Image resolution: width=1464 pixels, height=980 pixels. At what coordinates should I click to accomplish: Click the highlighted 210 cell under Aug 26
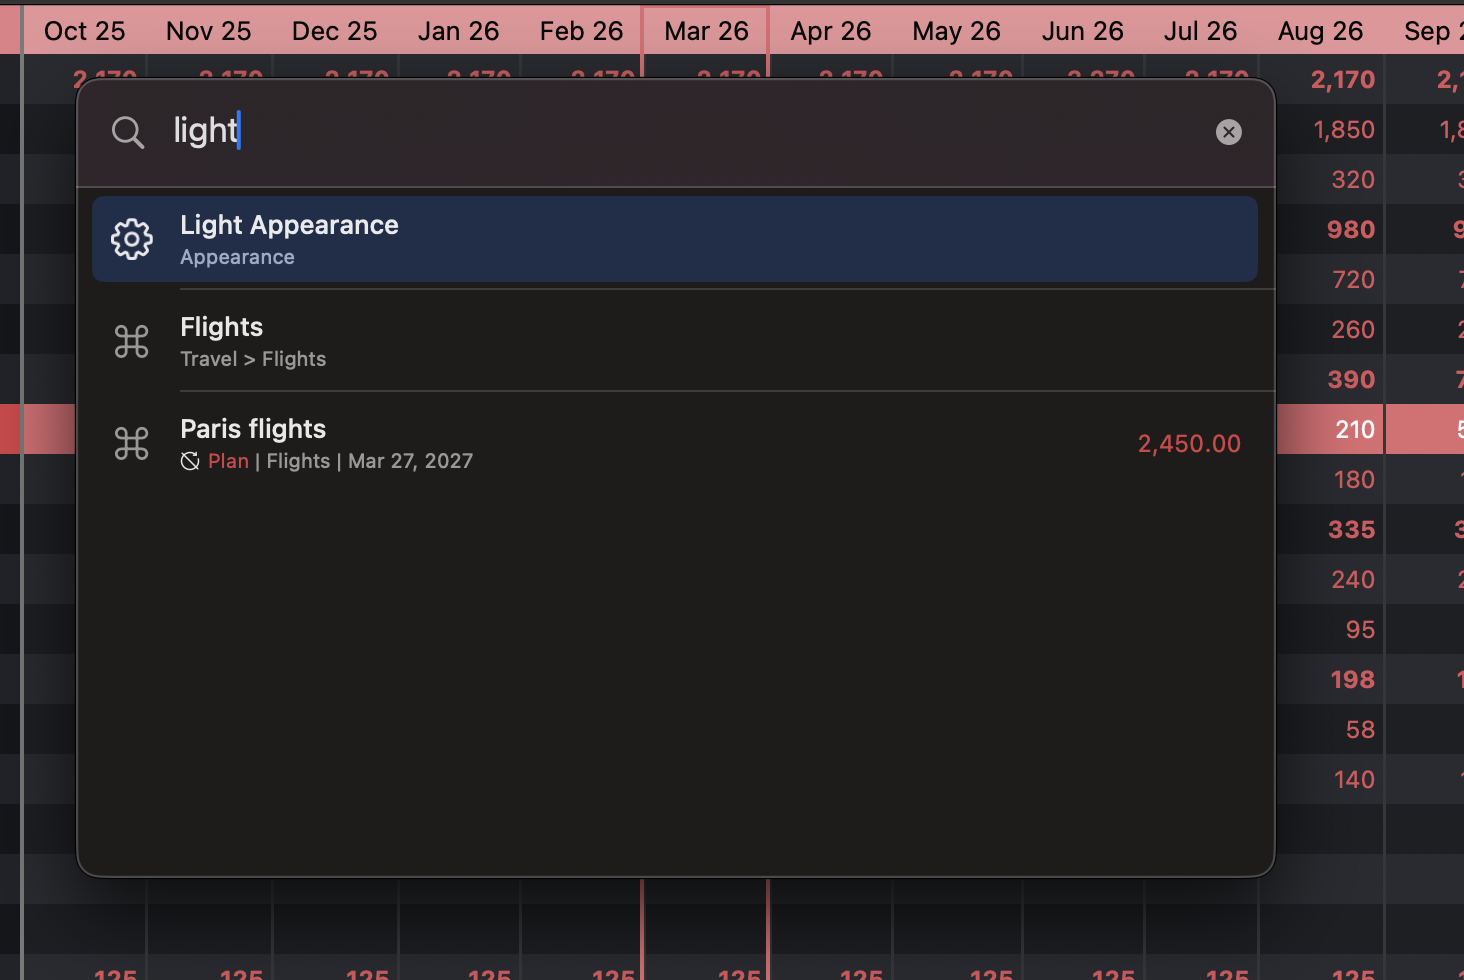click(1355, 429)
